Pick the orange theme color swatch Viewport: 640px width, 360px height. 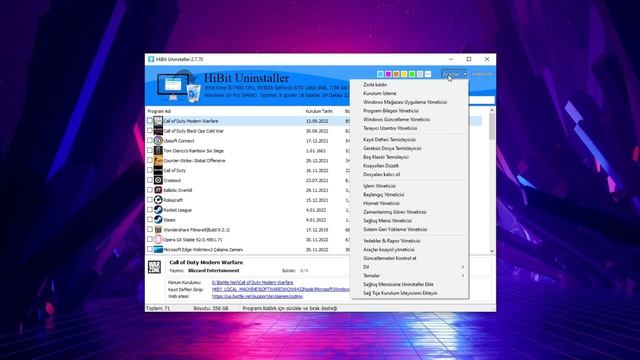pos(396,74)
